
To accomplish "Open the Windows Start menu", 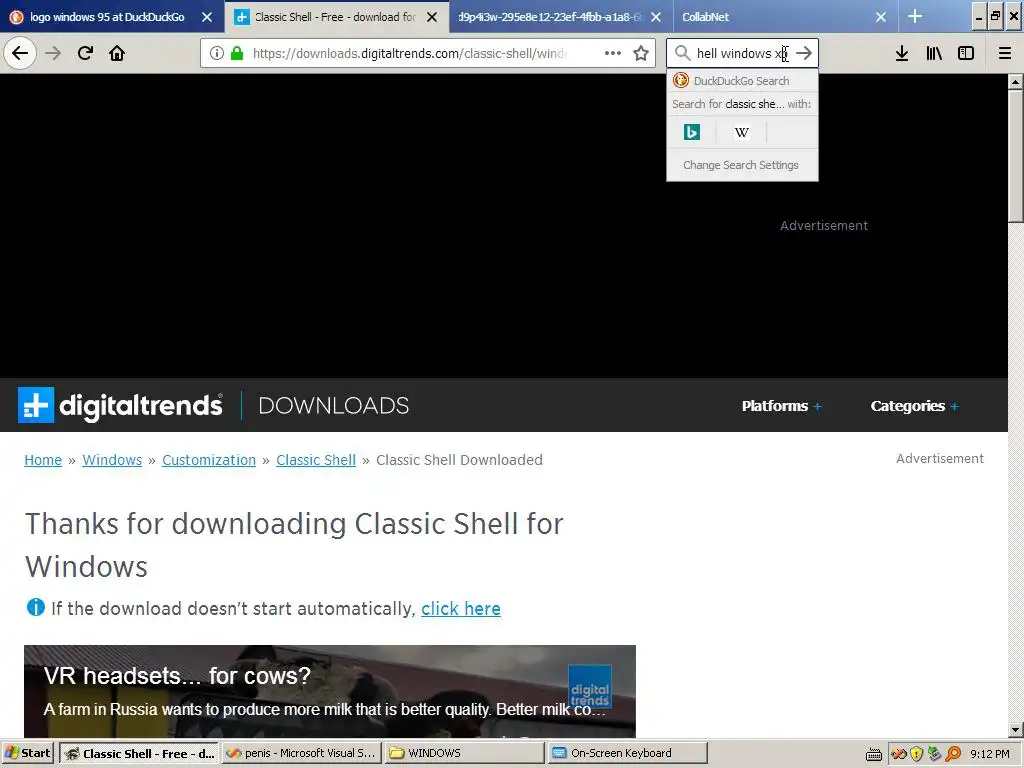I will [28, 753].
